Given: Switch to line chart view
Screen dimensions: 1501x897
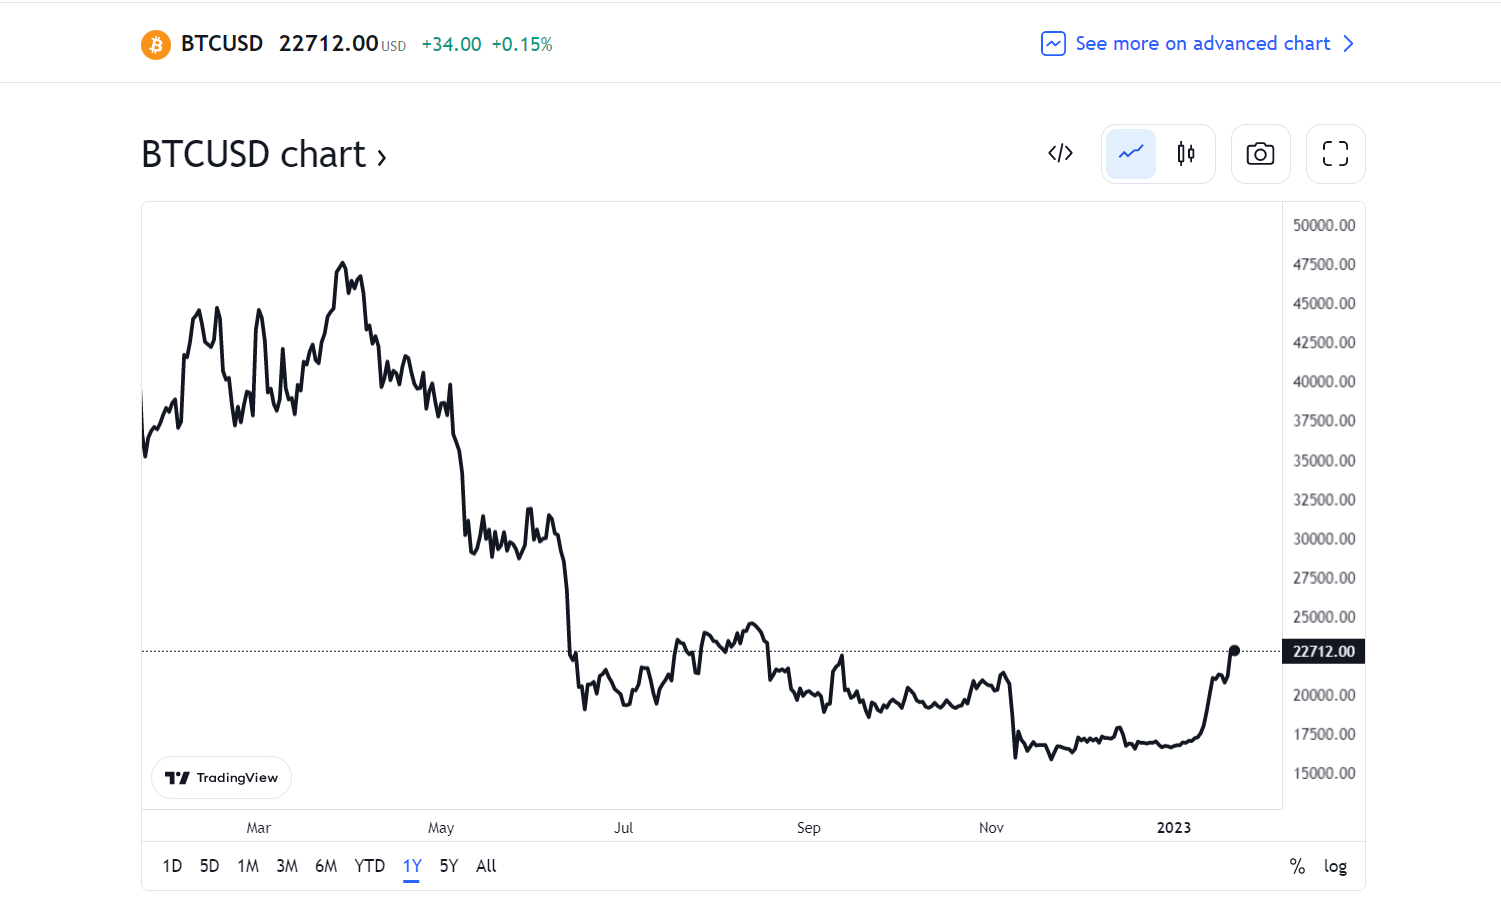Looking at the screenshot, I should point(1131,154).
